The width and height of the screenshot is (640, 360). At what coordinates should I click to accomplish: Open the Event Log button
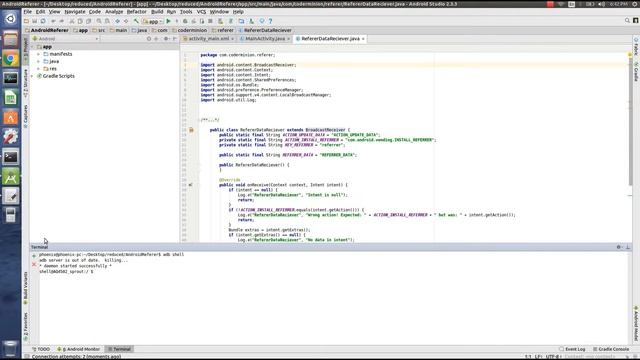(572, 349)
